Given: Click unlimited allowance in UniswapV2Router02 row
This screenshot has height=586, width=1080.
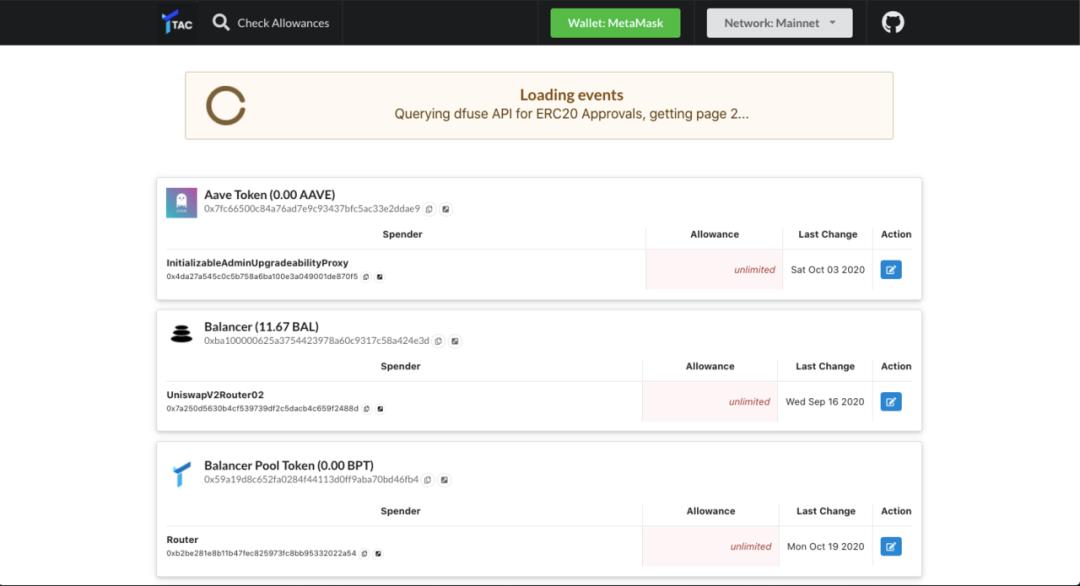Looking at the screenshot, I should (x=749, y=401).
